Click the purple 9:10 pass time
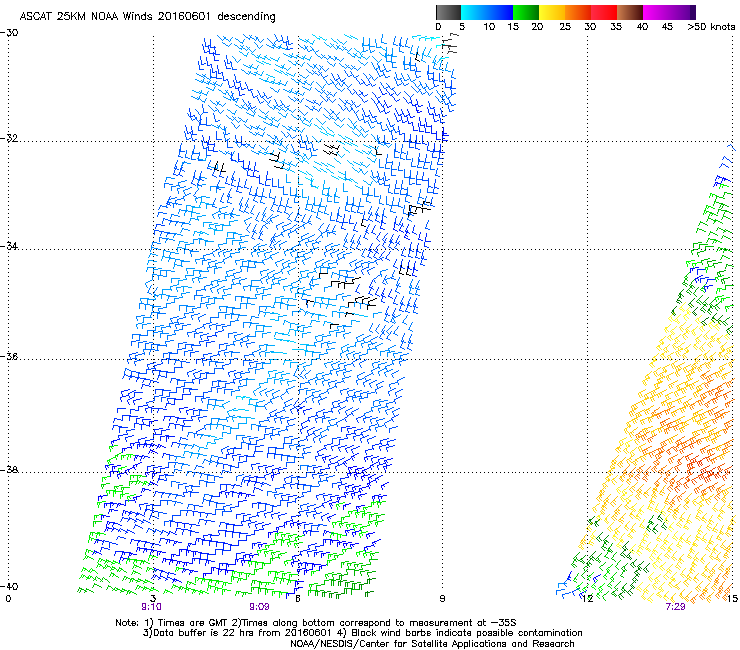The image size is (740, 650). pos(151,607)
